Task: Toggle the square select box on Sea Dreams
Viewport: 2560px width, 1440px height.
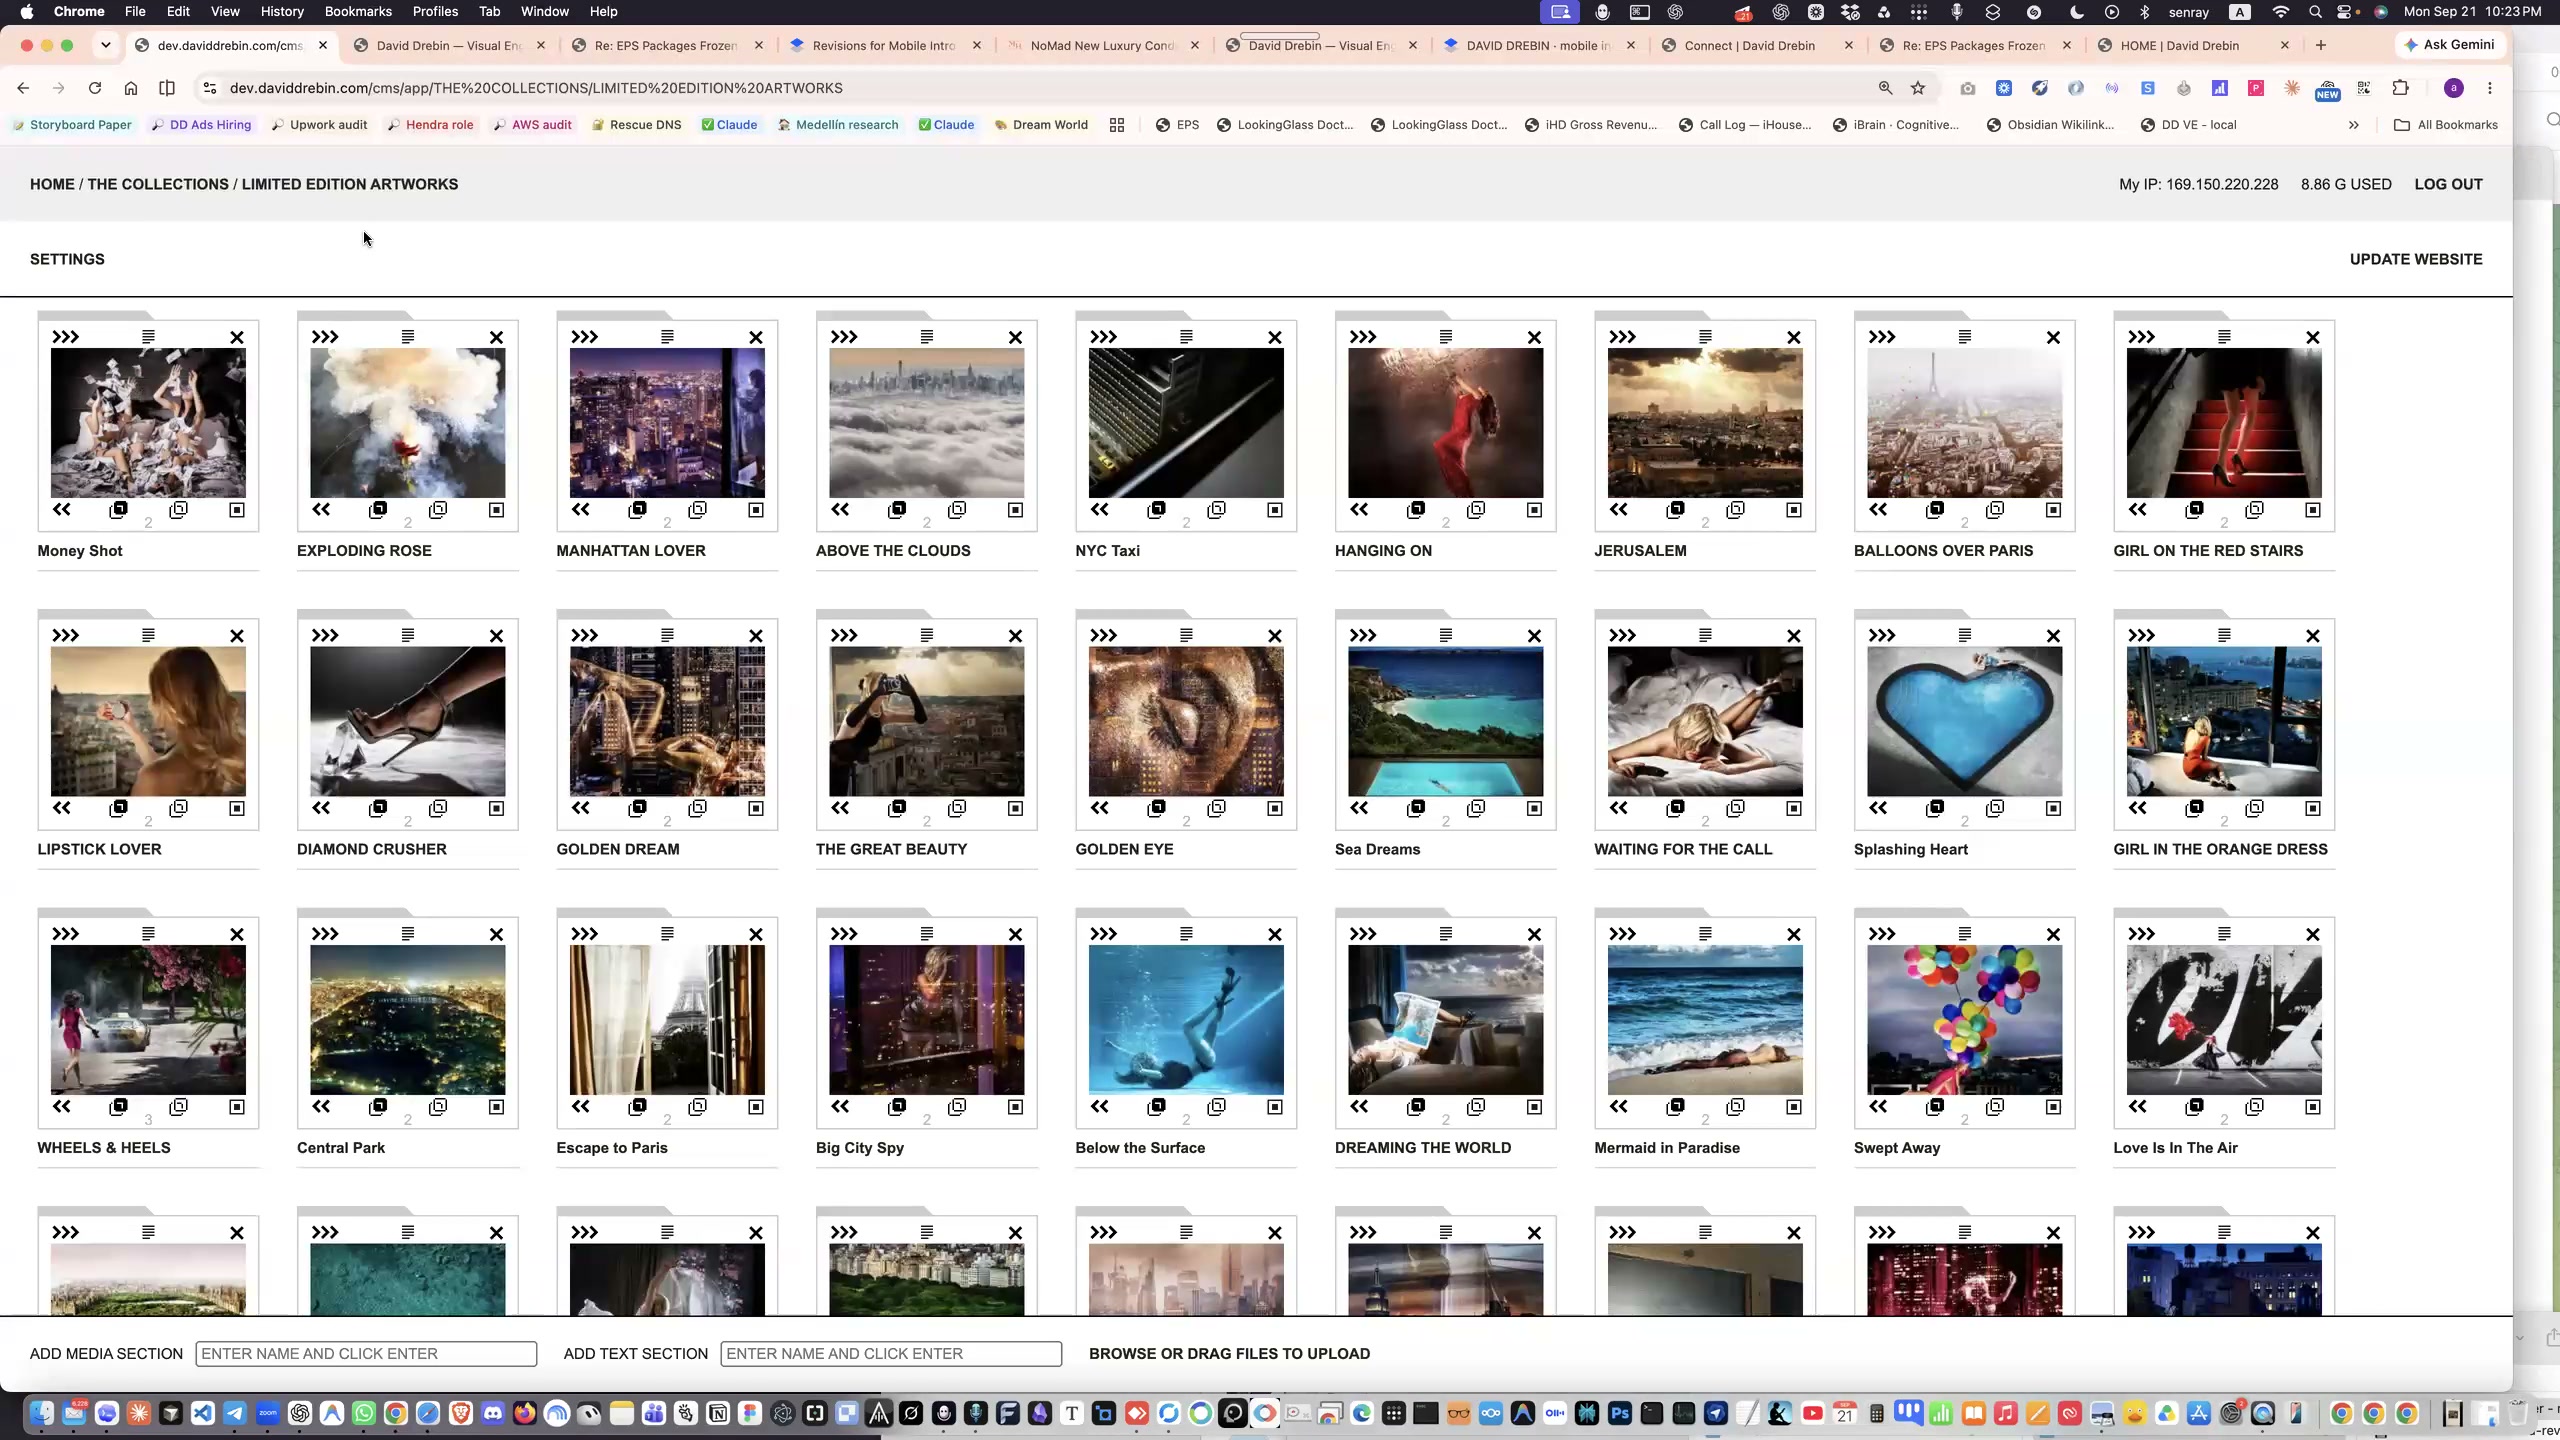Action: [x=1534, y=808]
